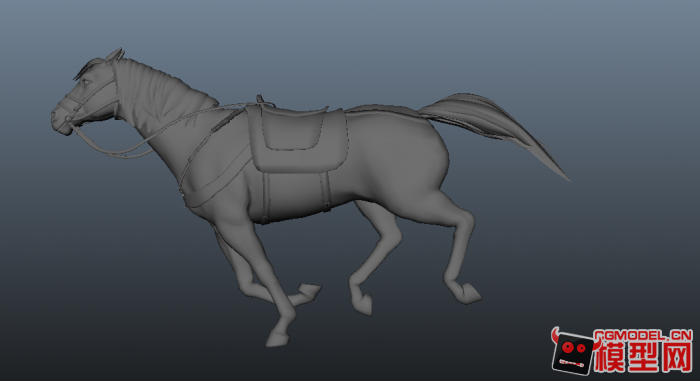Click the hoof of the lowest extended front leg
This screenshot has height=381, width=700.
coord(277,339)
